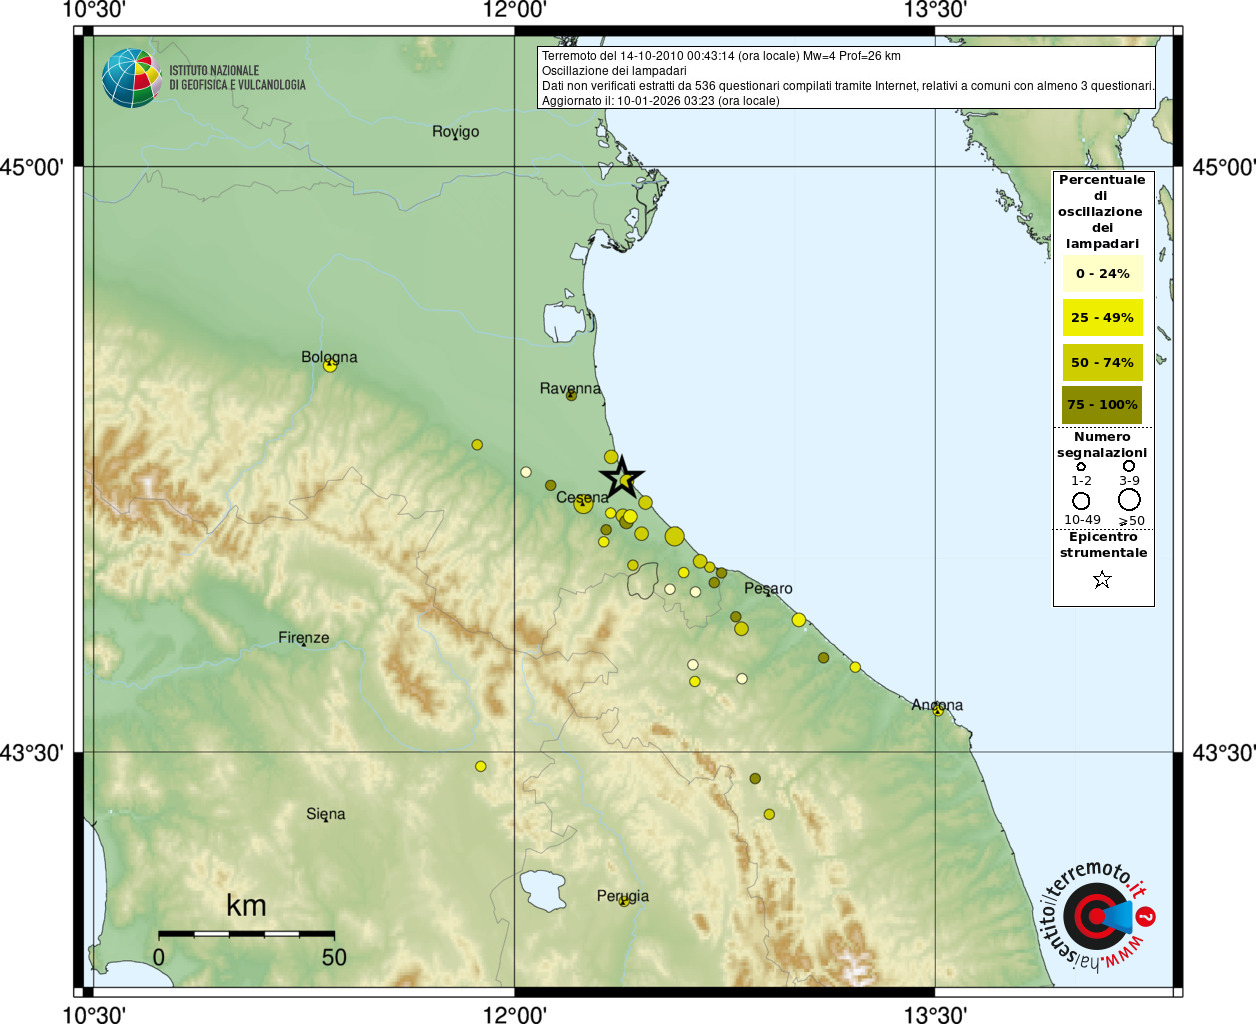Click the Firenze city label

[303, 637]
